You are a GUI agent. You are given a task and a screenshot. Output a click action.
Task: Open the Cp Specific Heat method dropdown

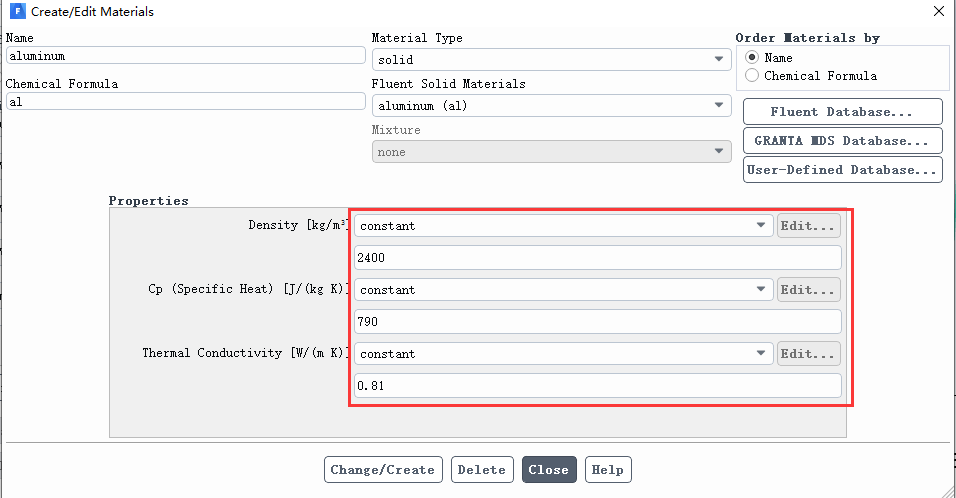[563, 290]
